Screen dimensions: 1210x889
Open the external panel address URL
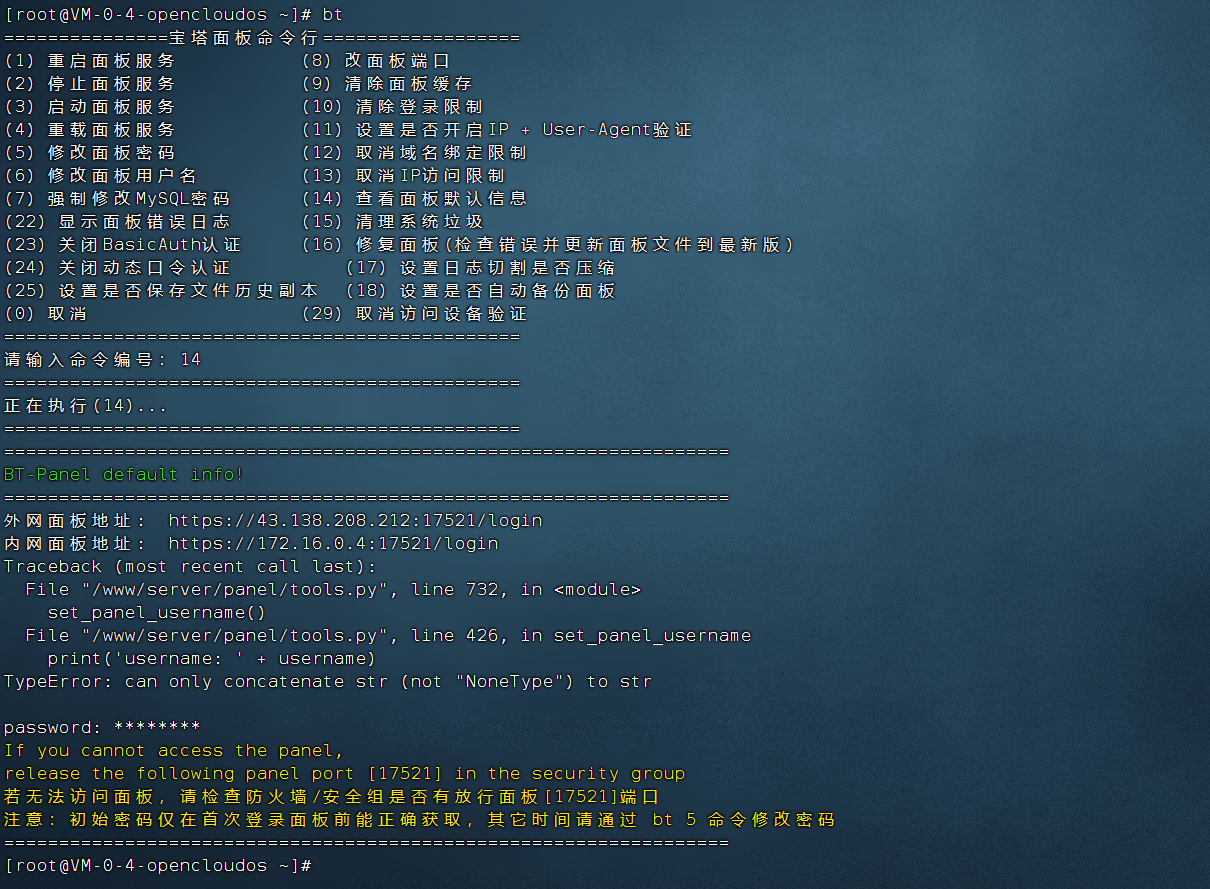[x=355, y=521]
